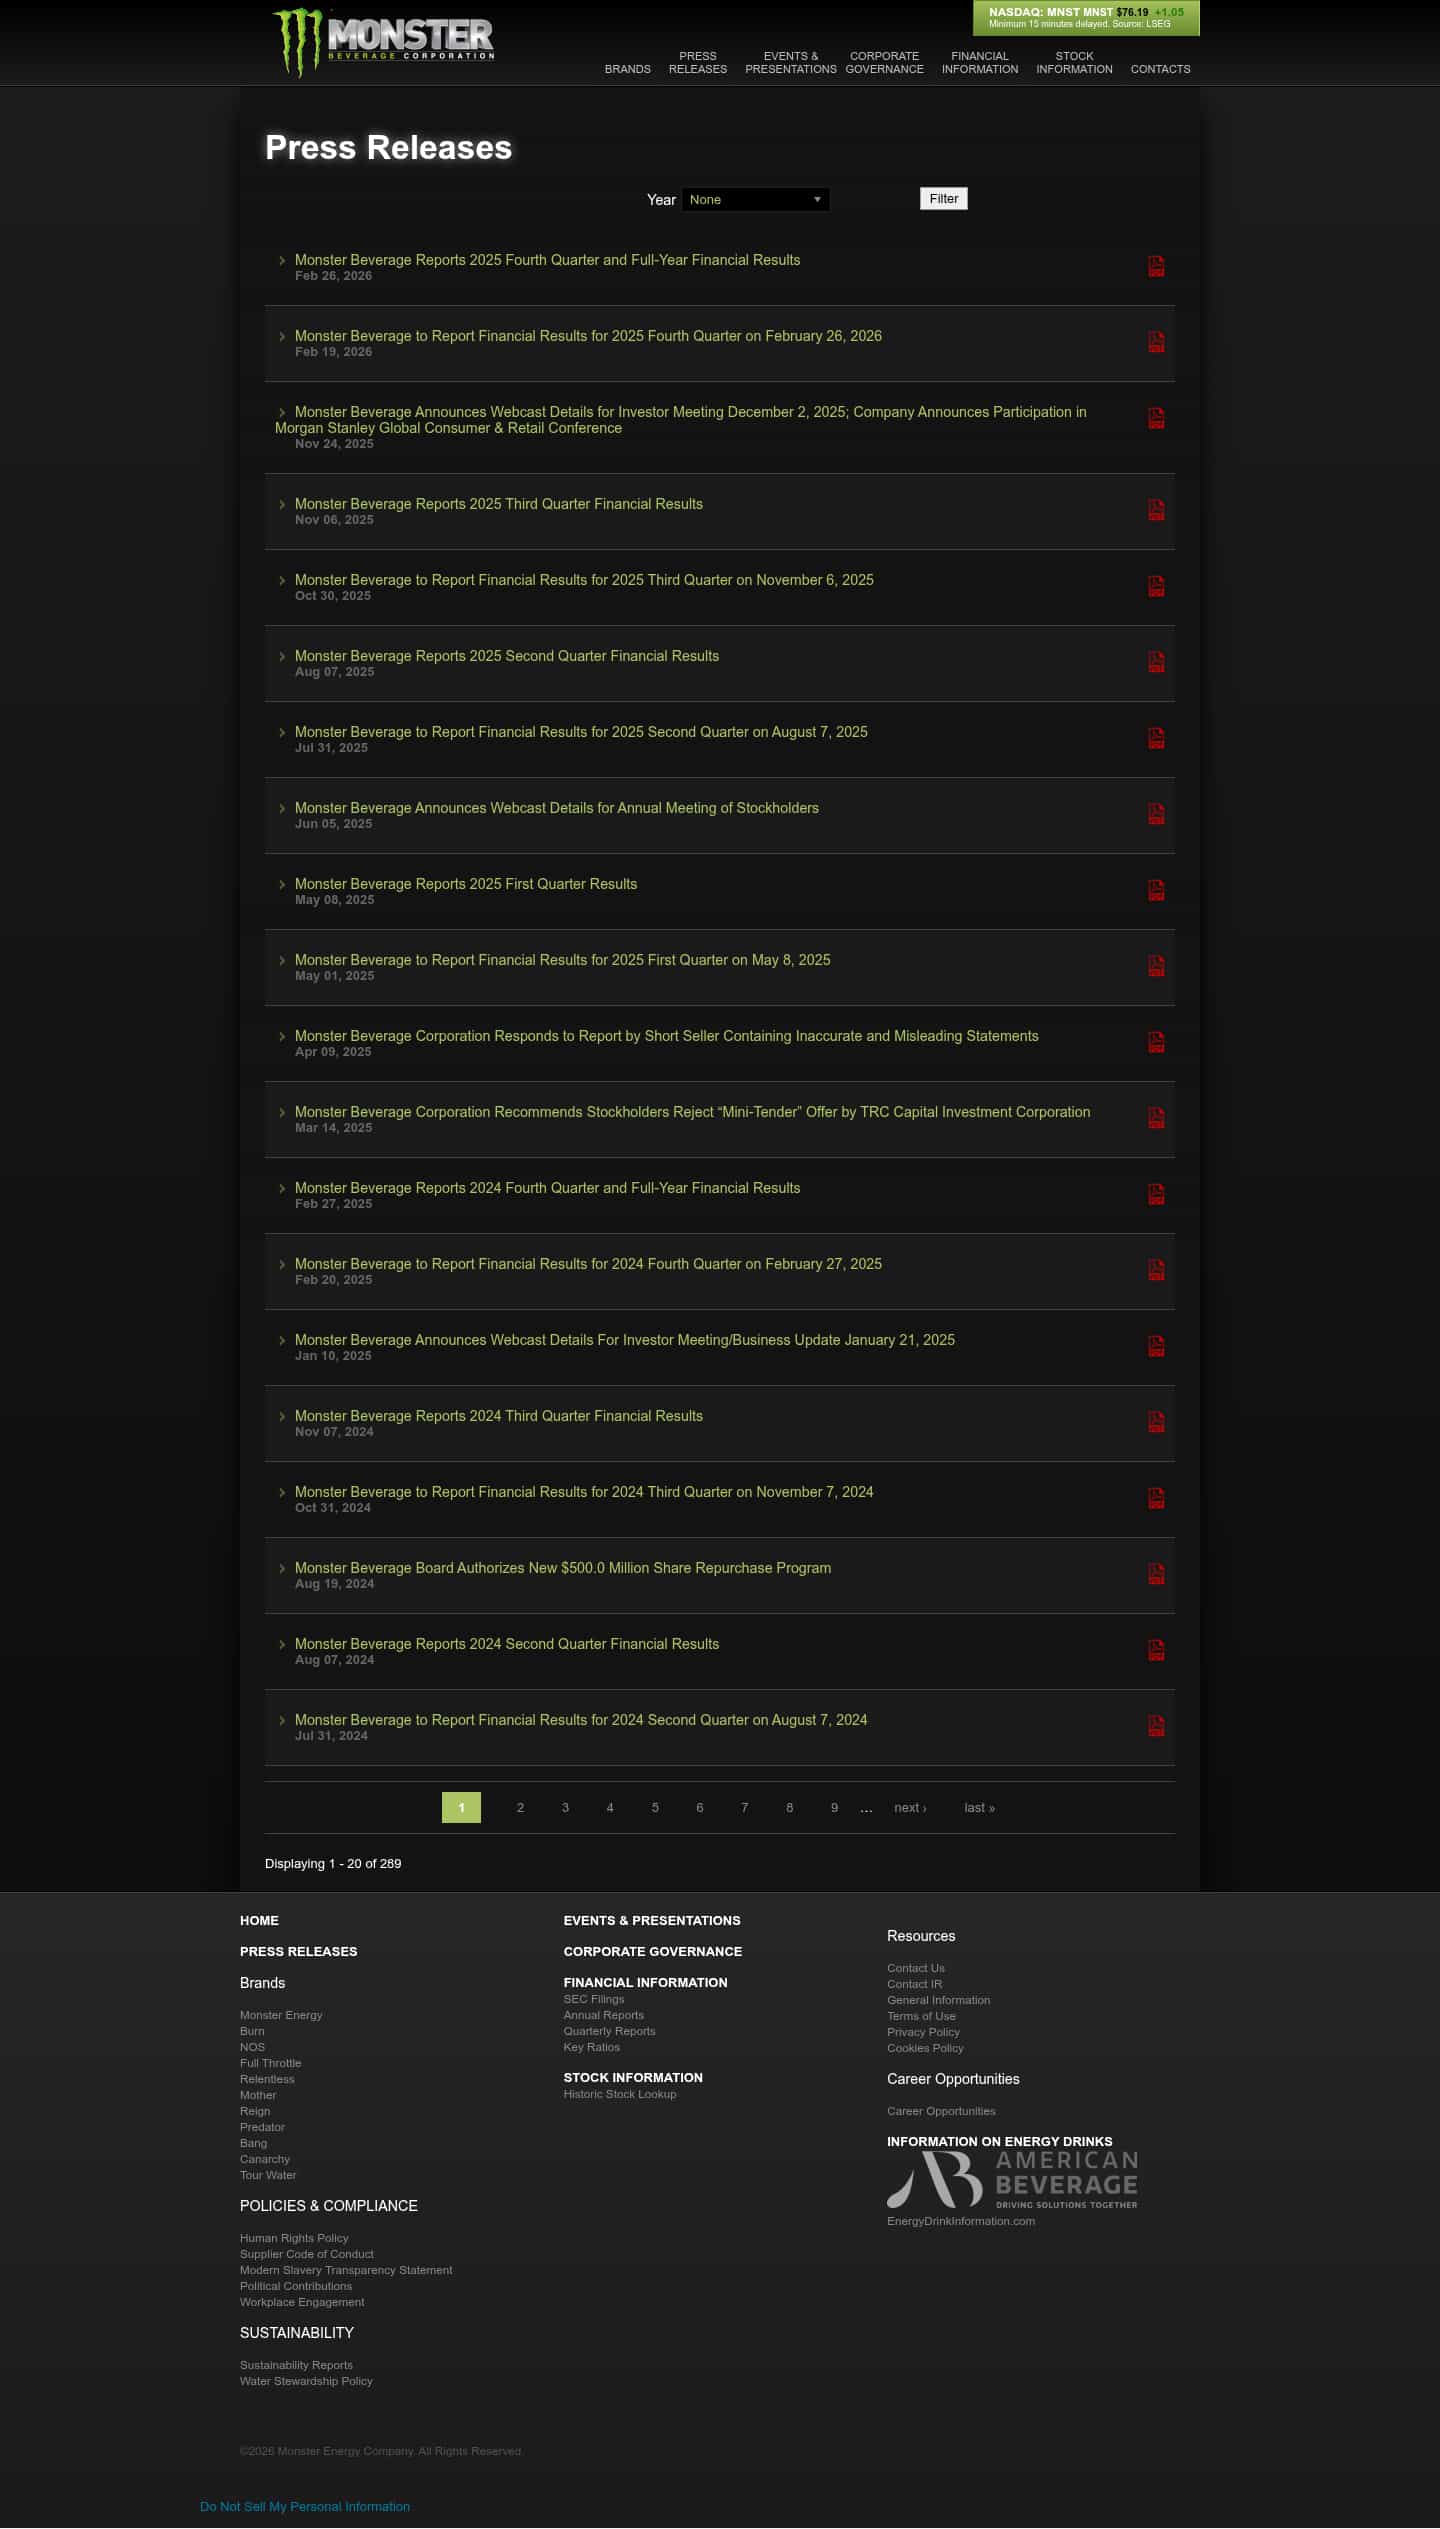Open PDF icon for May 01, 2025 release
The image size is (1440, 2529).
coord(1156,966)
